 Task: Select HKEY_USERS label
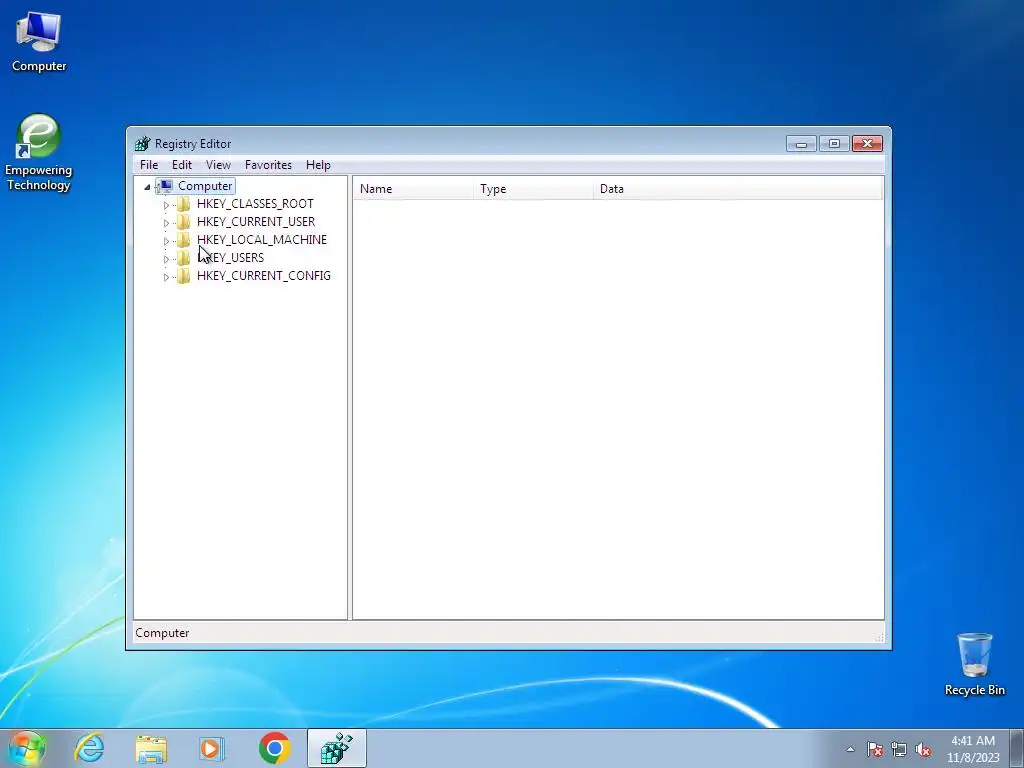[x=230, y=257]
